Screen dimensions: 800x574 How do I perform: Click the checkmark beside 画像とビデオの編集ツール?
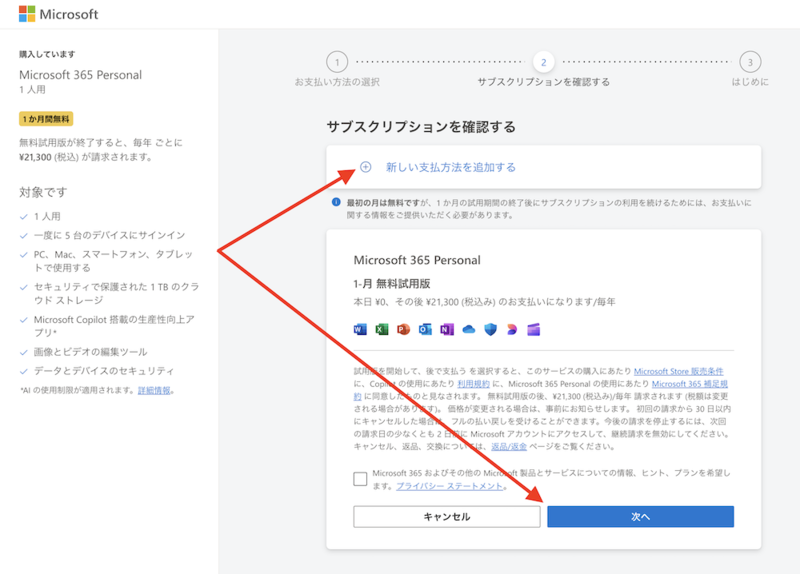pos(23,352)
